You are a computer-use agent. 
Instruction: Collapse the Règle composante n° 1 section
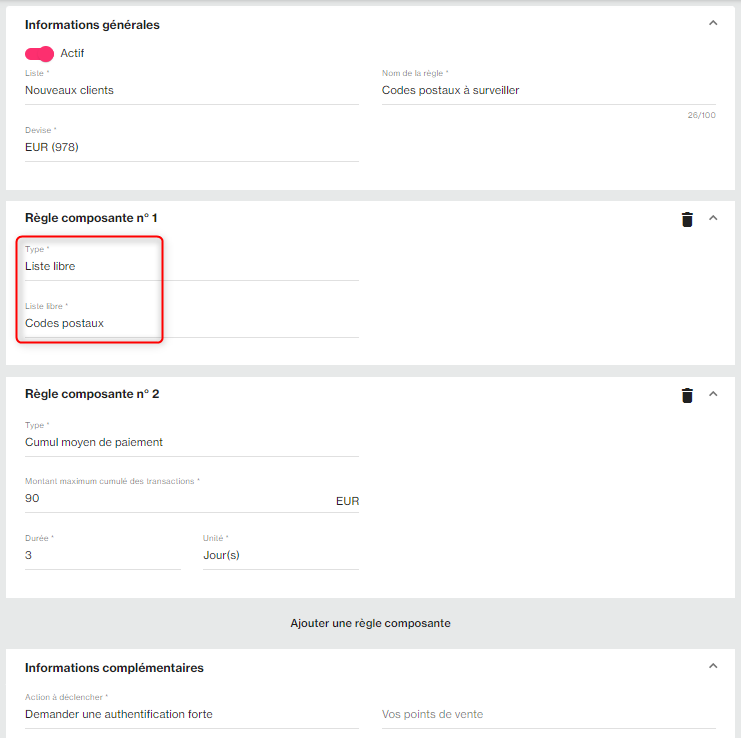[x=713, y=218]
